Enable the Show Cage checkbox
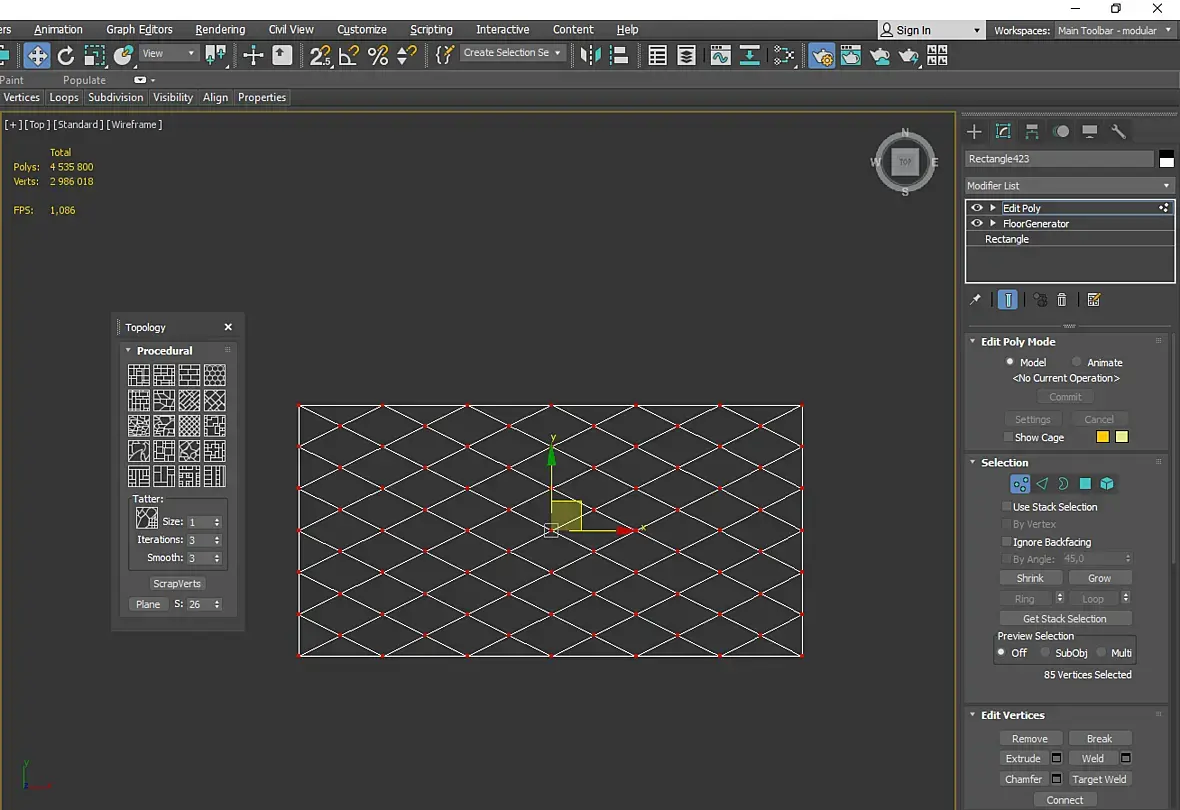 click(1008, 437)
